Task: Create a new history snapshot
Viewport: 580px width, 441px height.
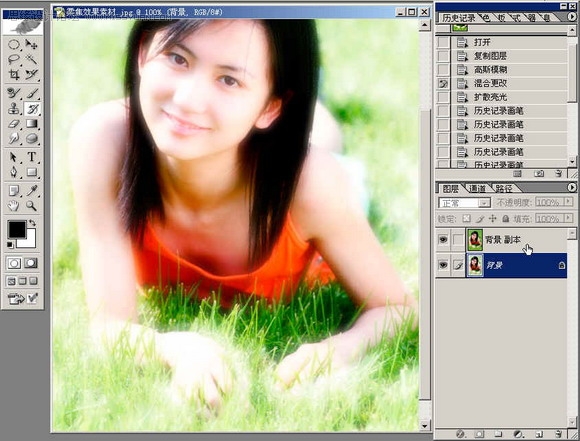Action: click(x=539, y=174)
